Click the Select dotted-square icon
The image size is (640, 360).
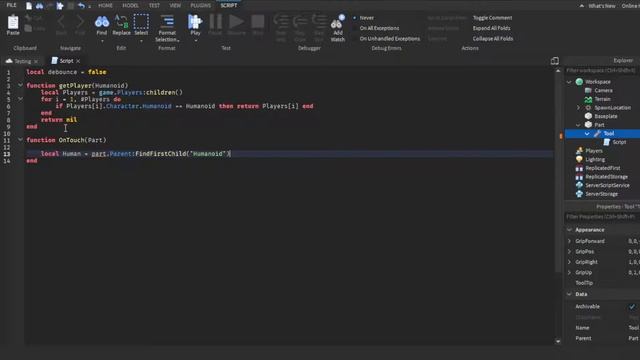point(141,22)
